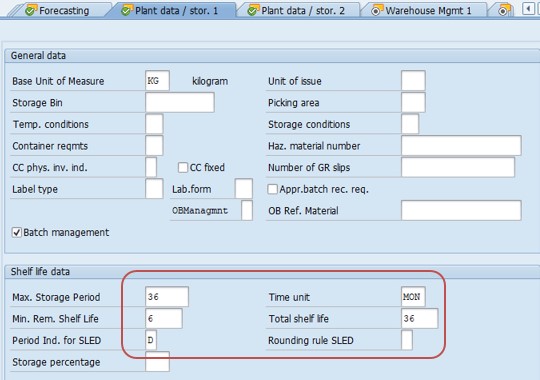Click the Min. Rem. Shelf Life field
540x380 pixels.
click(x=164, y=318)
